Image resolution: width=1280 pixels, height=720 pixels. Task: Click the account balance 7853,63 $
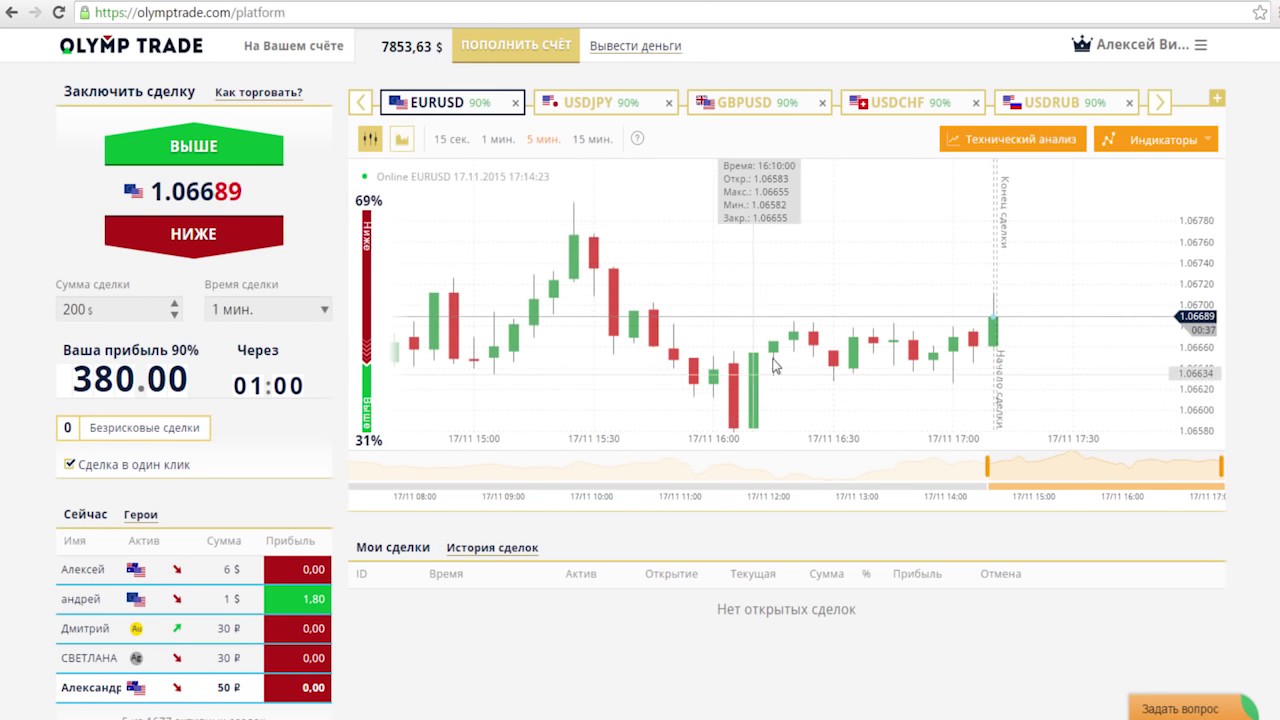coord(412,46)
